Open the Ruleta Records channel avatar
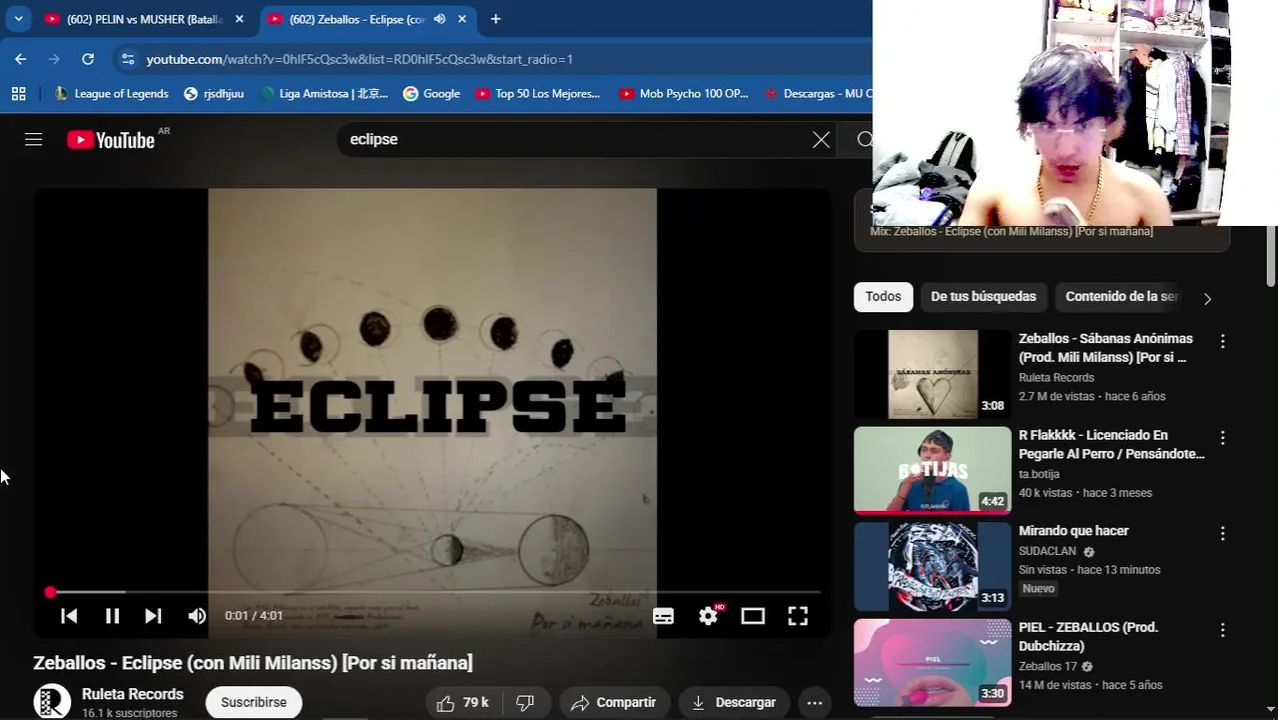 (52, 702)
